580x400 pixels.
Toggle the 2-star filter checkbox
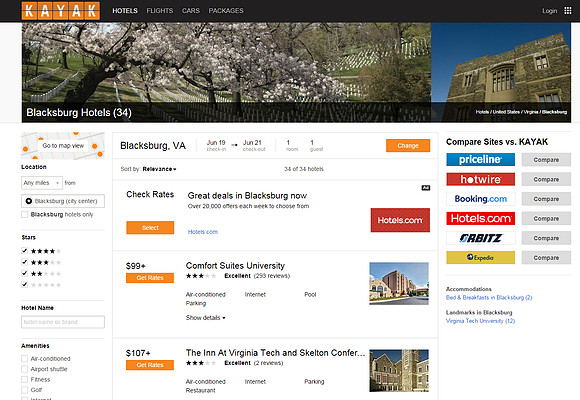[24, 273]
